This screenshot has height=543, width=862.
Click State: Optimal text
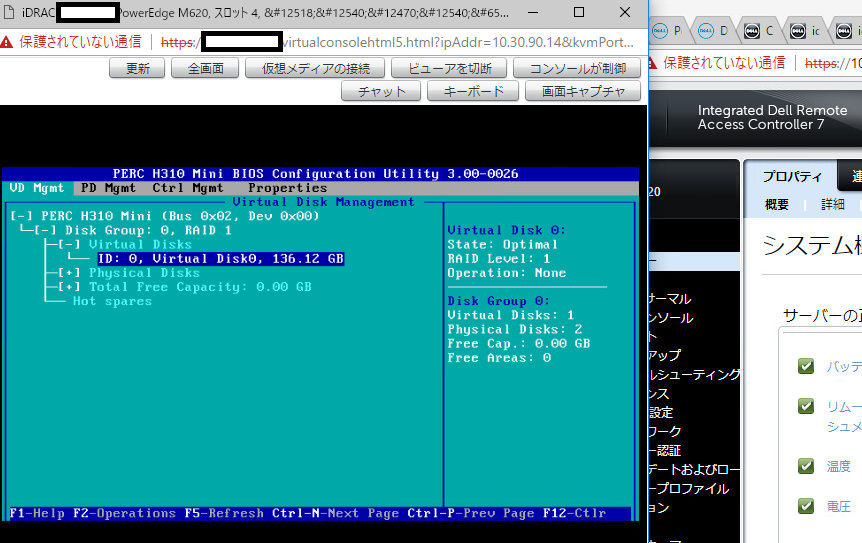502,245
